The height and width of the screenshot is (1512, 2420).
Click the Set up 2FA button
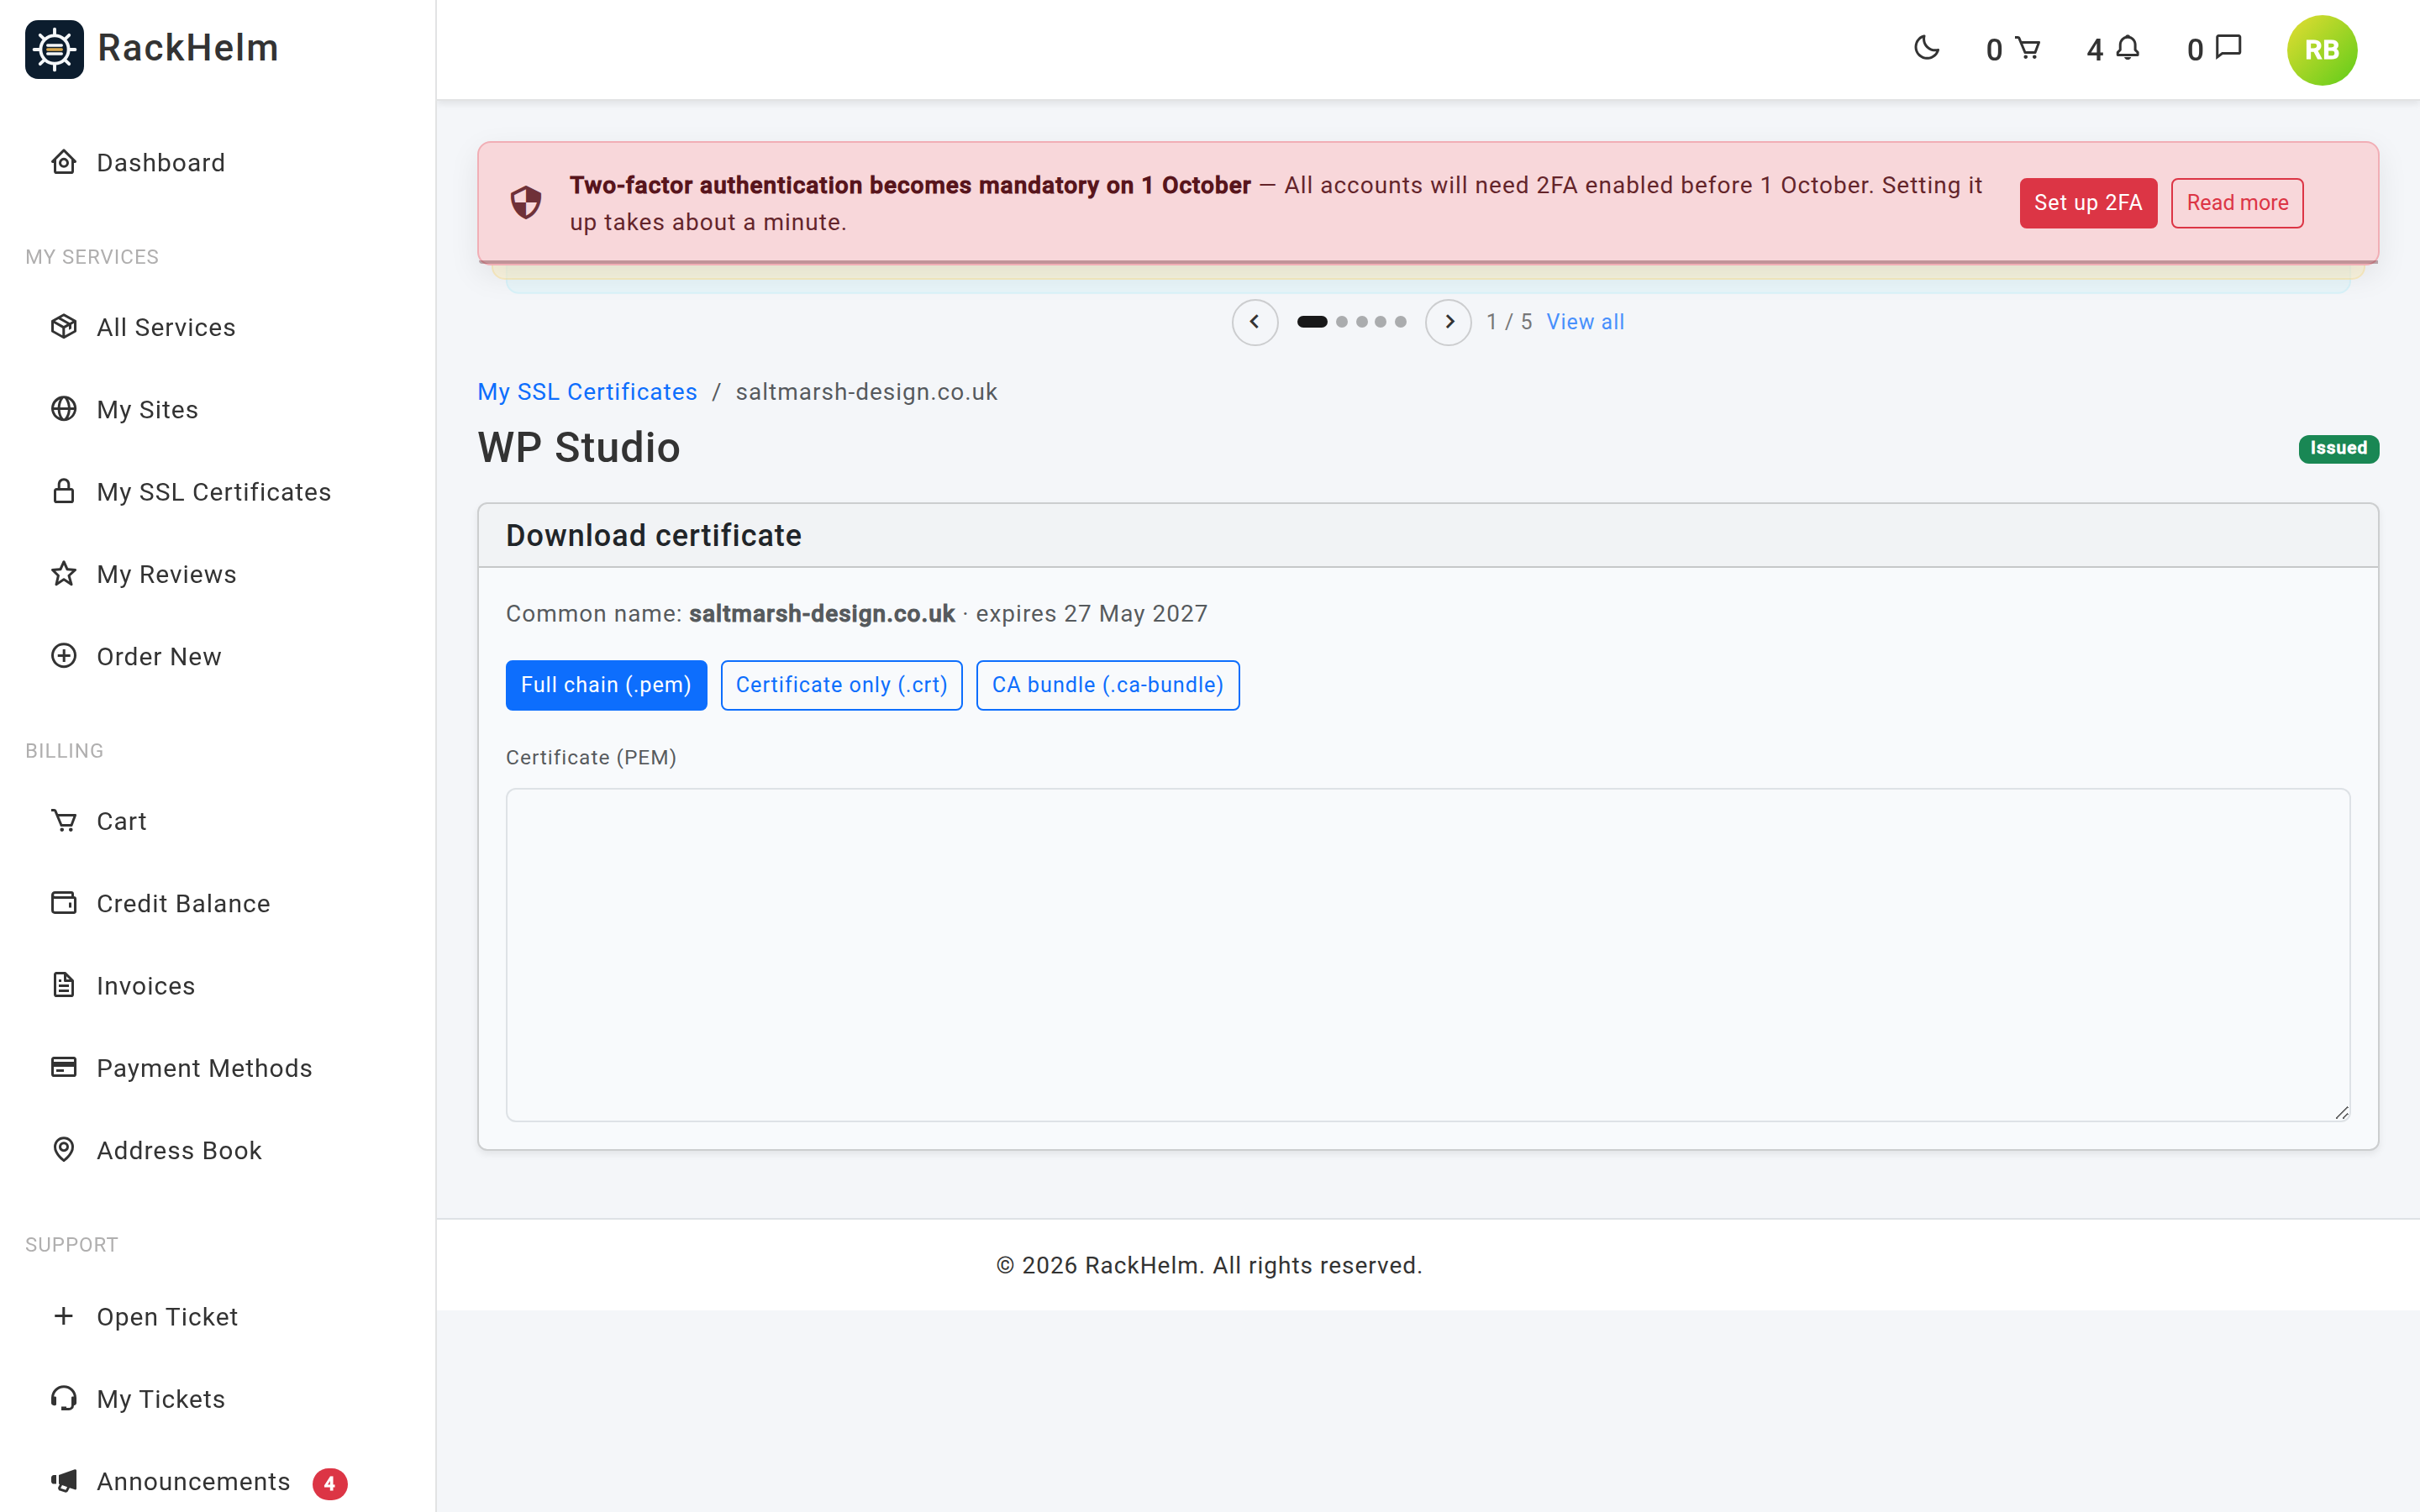tap(2088, 203)
